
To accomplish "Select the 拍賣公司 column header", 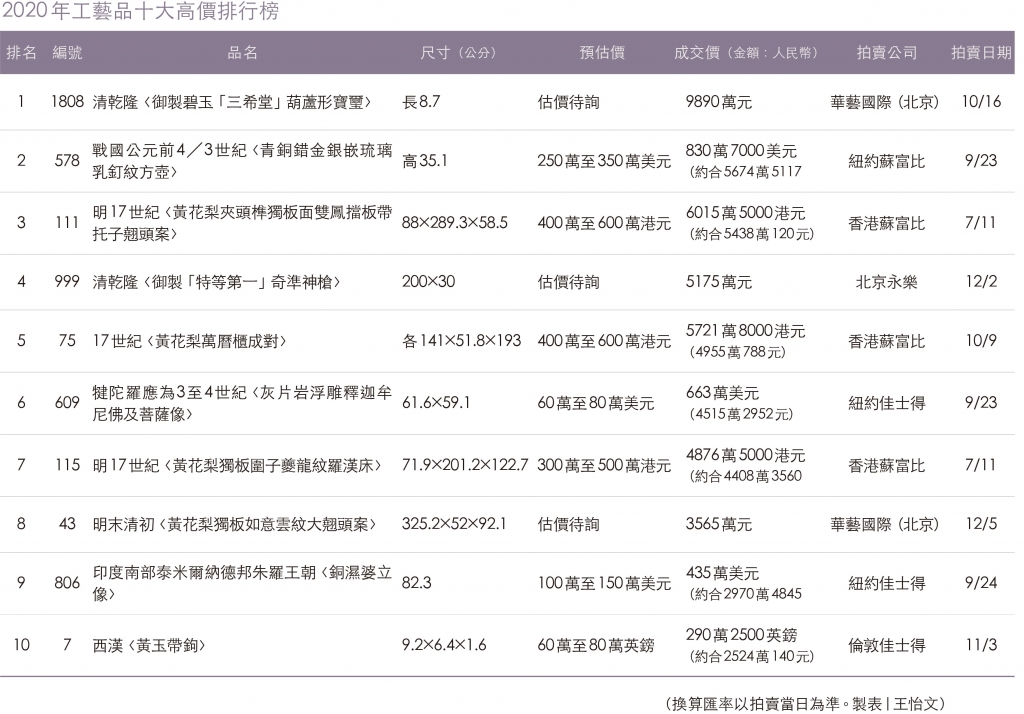I will pos(886,53).
